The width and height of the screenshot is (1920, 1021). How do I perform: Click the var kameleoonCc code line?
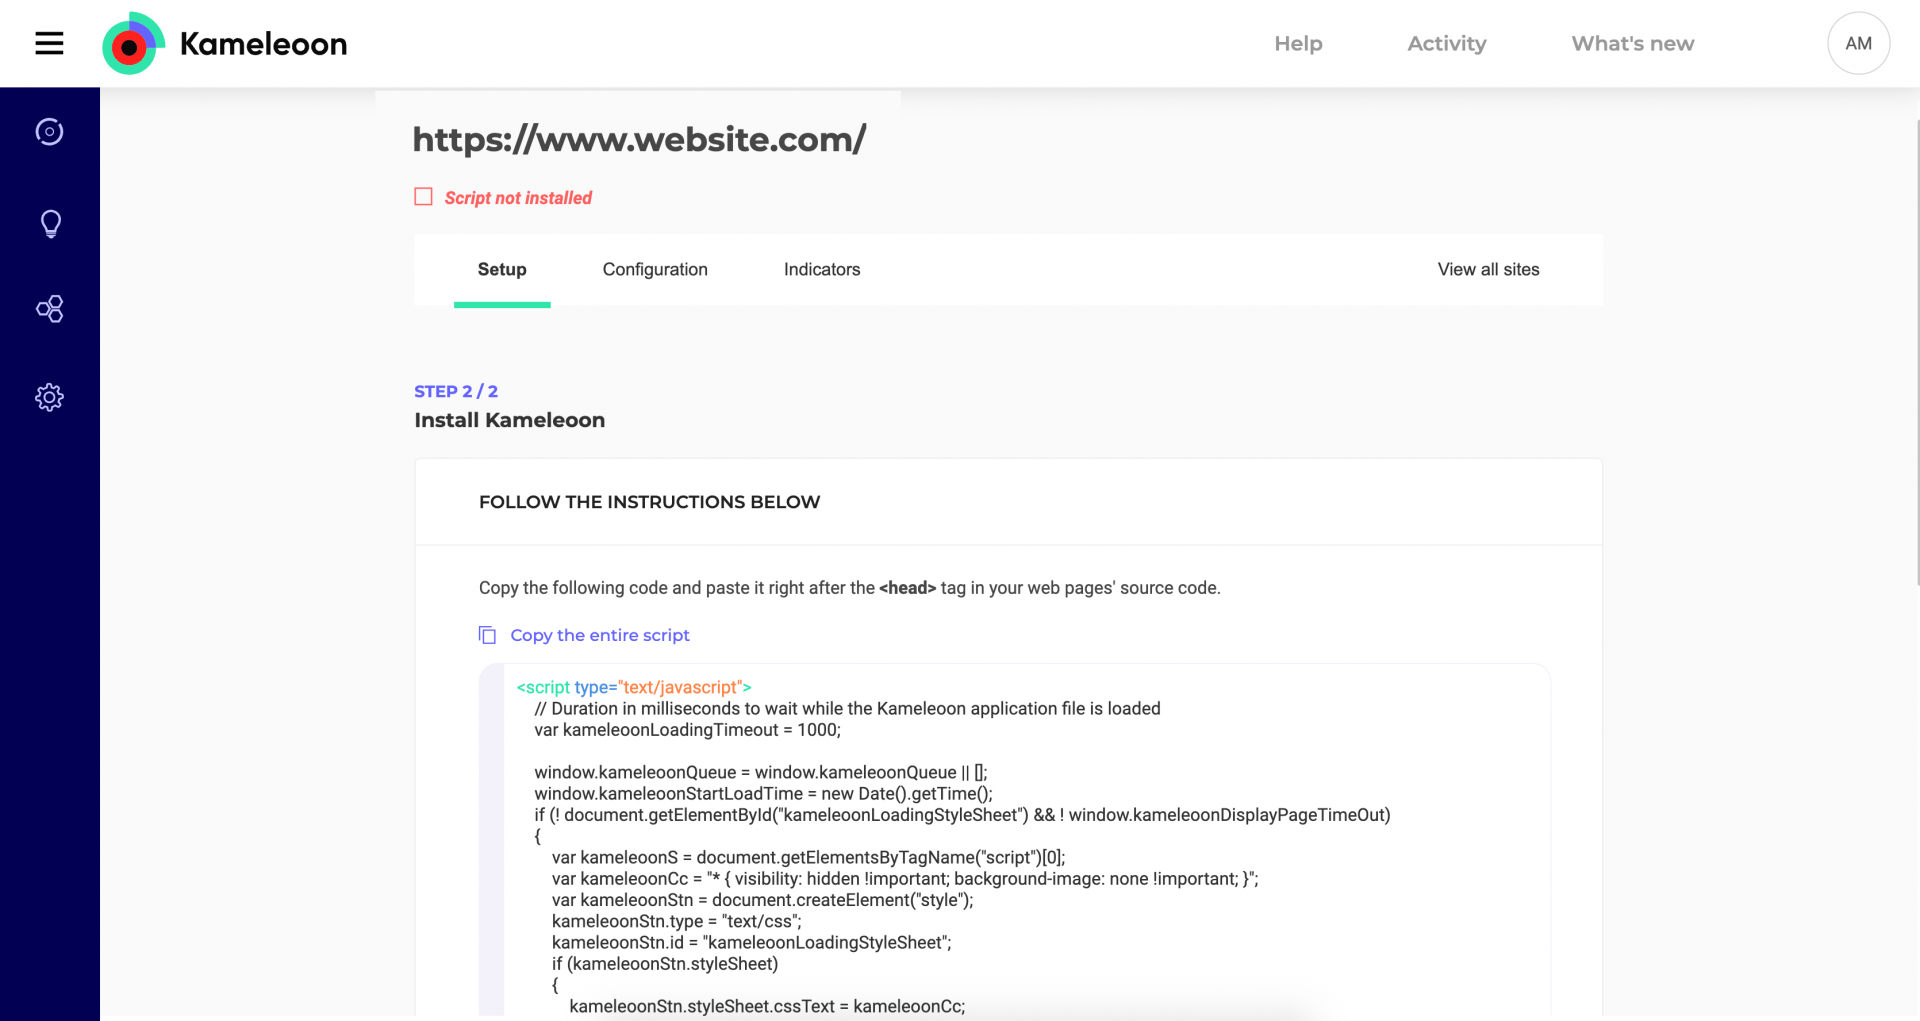point(905,879)
